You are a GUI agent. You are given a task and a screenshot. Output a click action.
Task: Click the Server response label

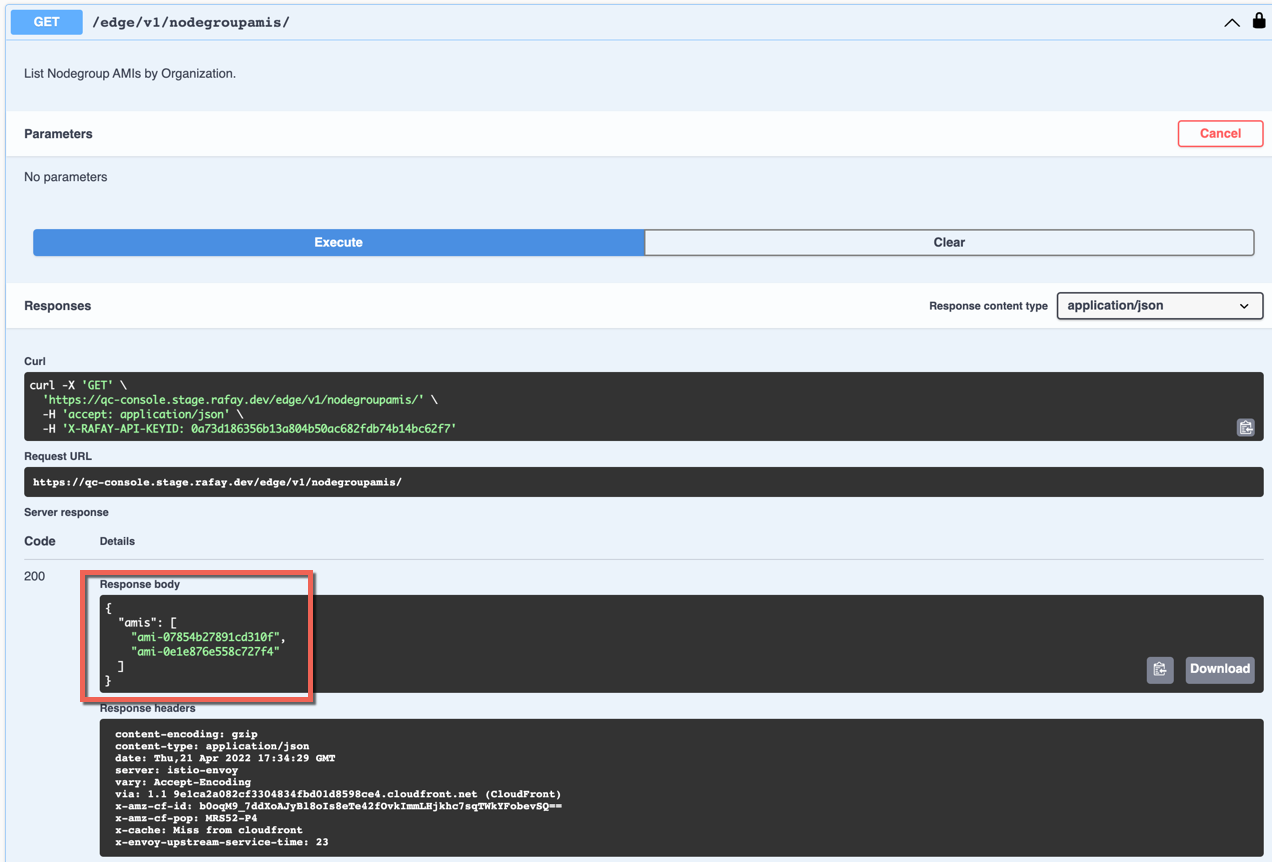(x=66, y=512)
